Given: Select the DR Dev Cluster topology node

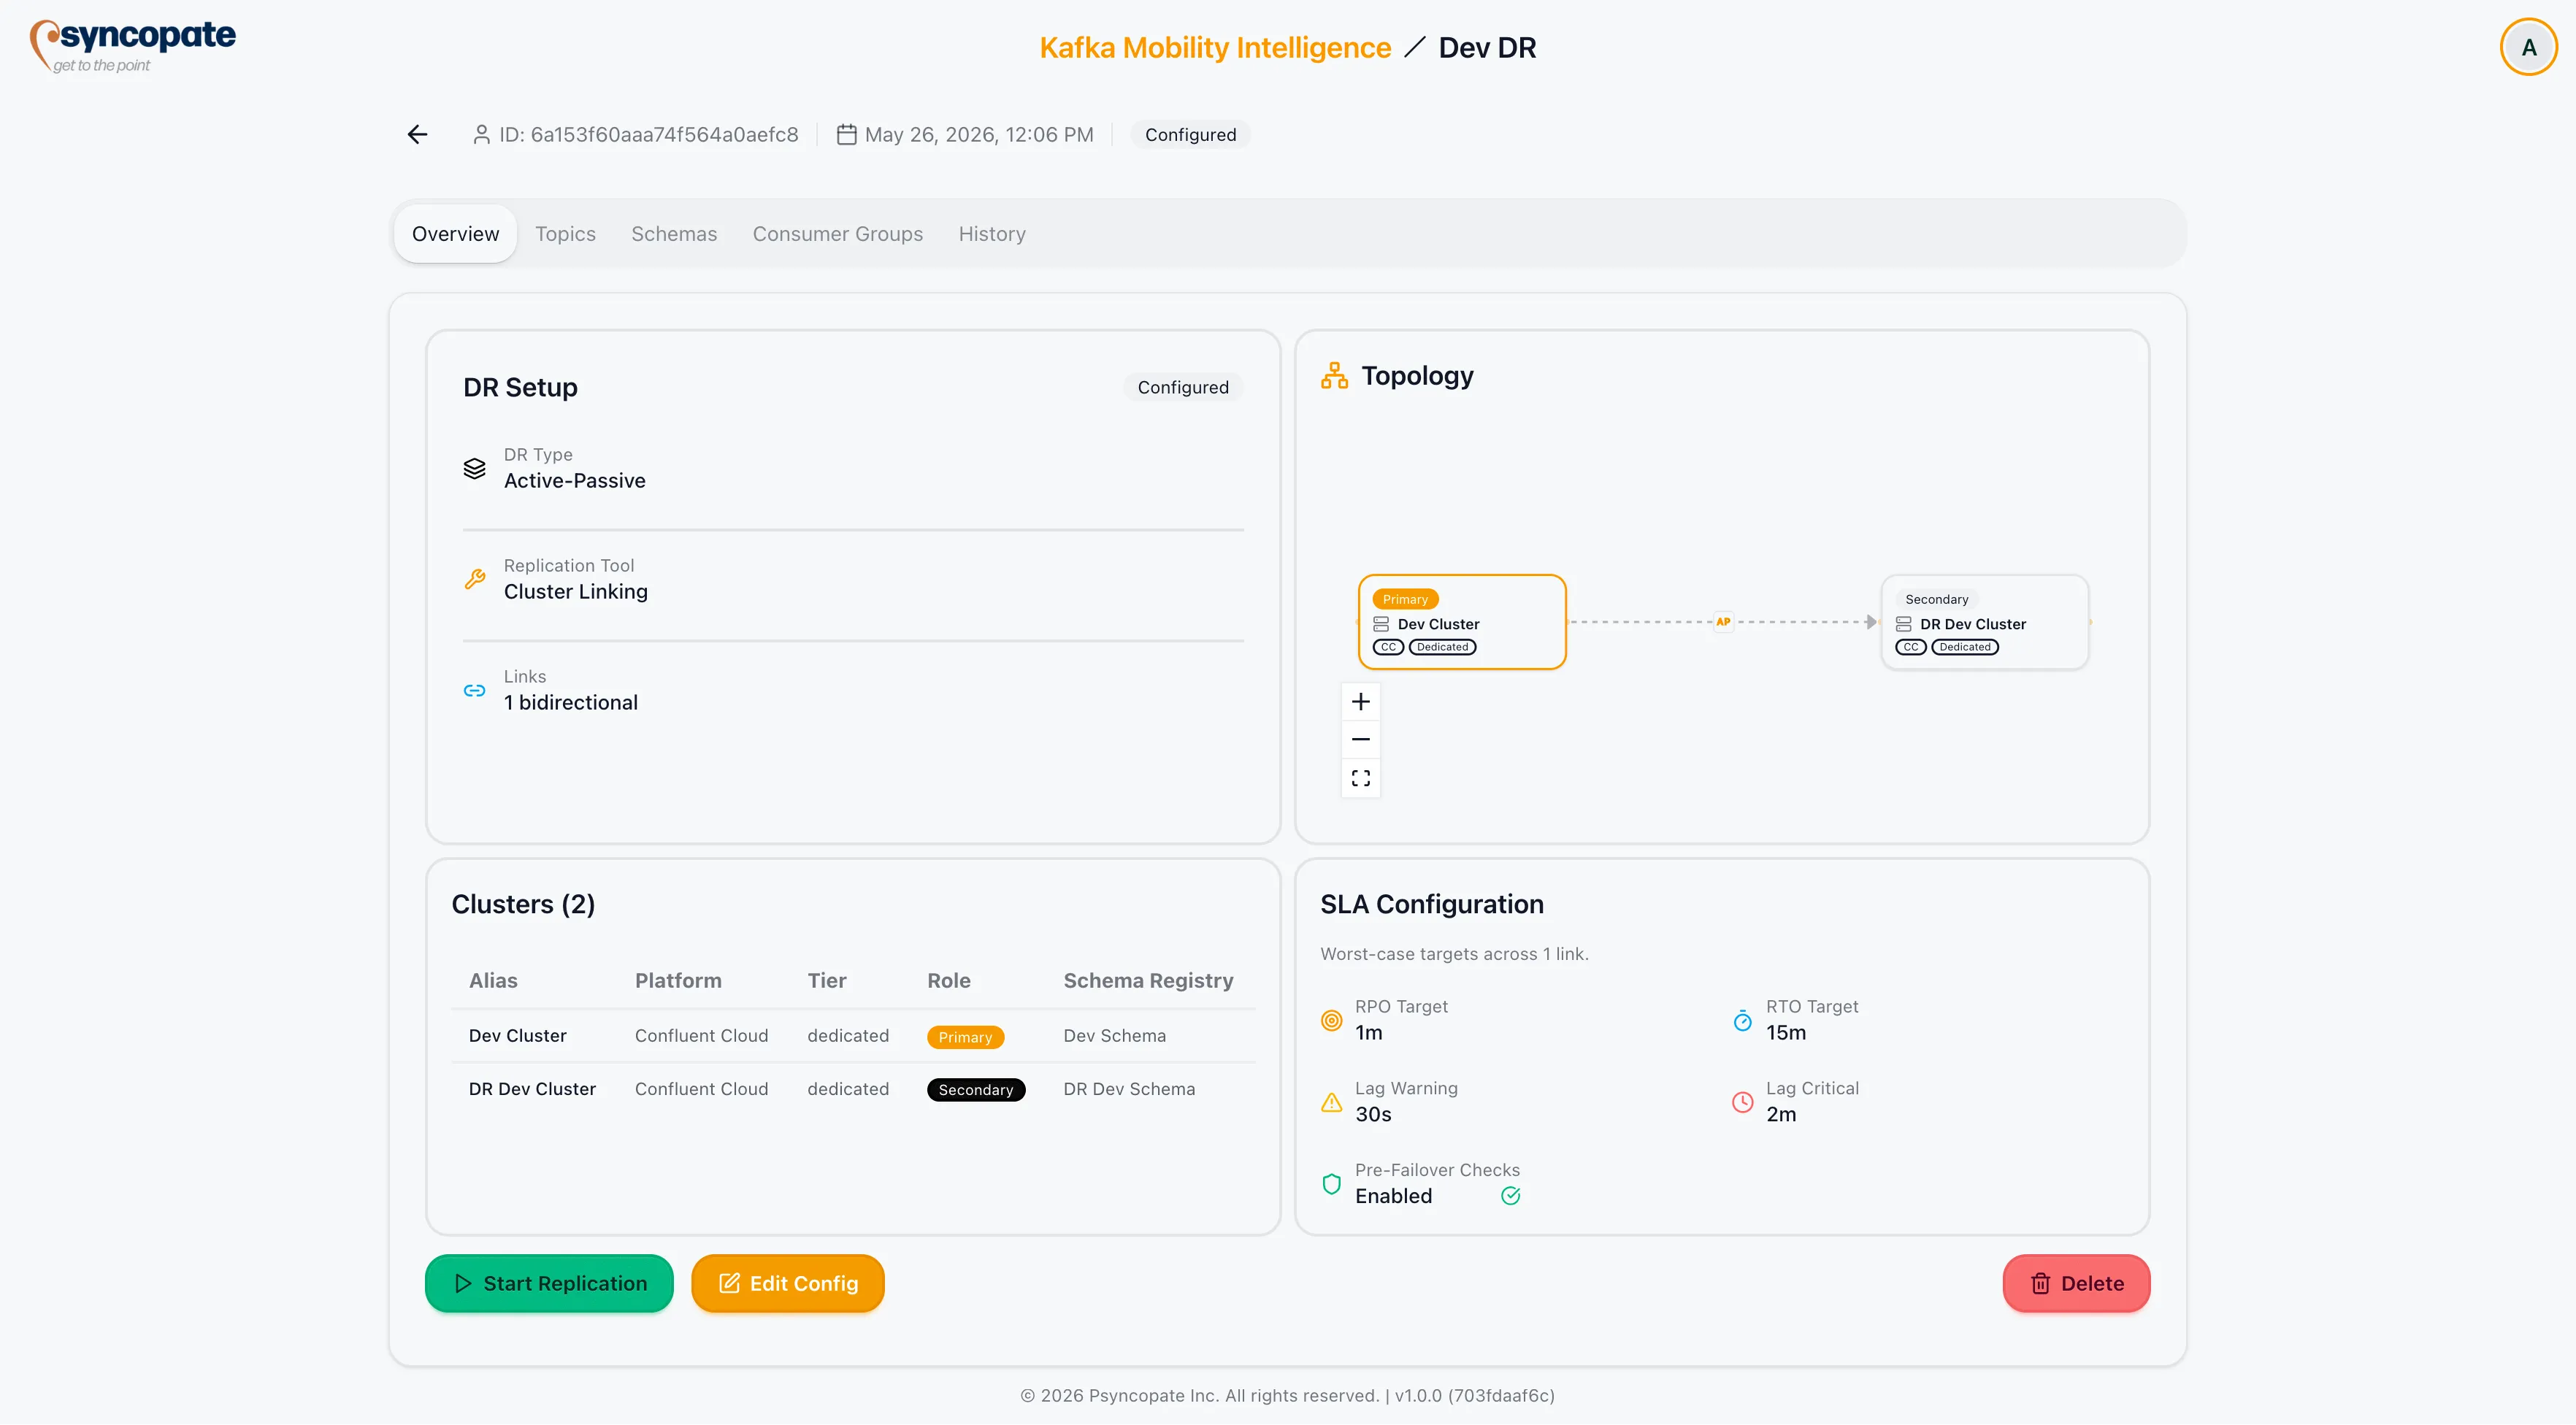Looking at the screenshot, I should [1985, 622].
